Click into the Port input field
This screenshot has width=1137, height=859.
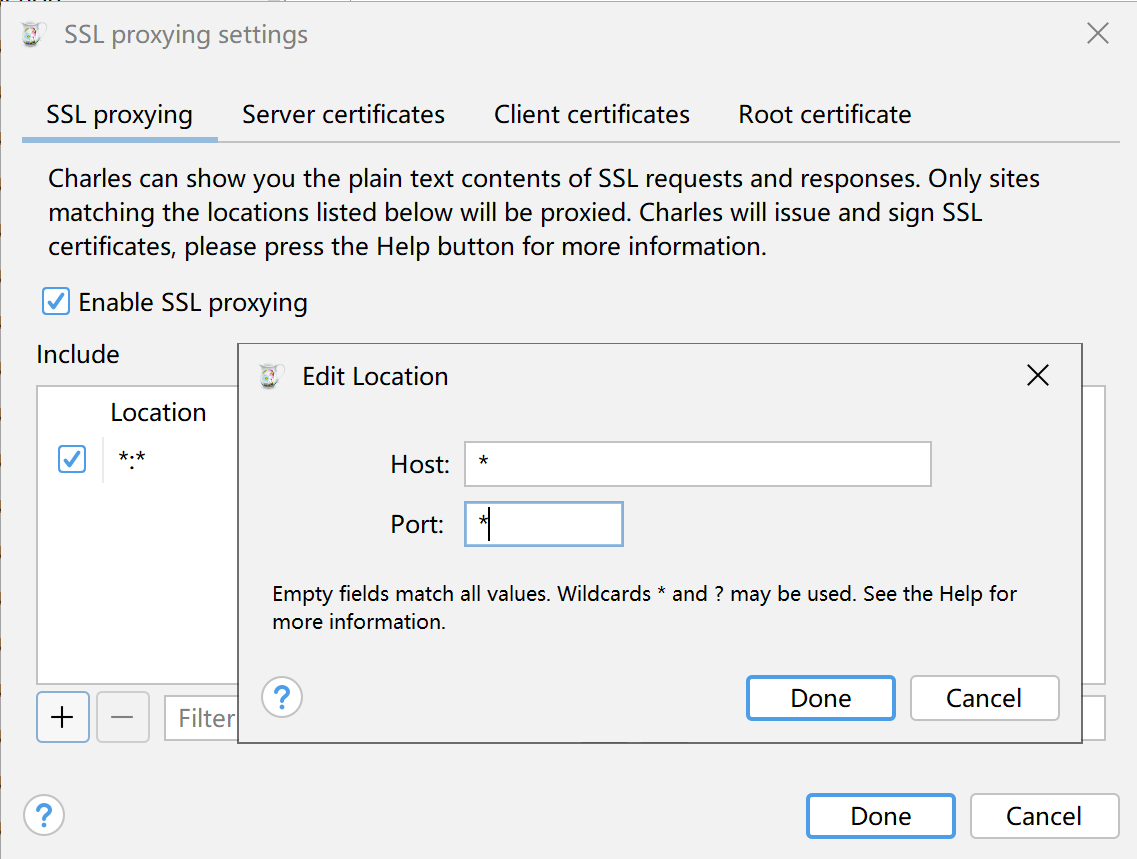coord(544,524)
